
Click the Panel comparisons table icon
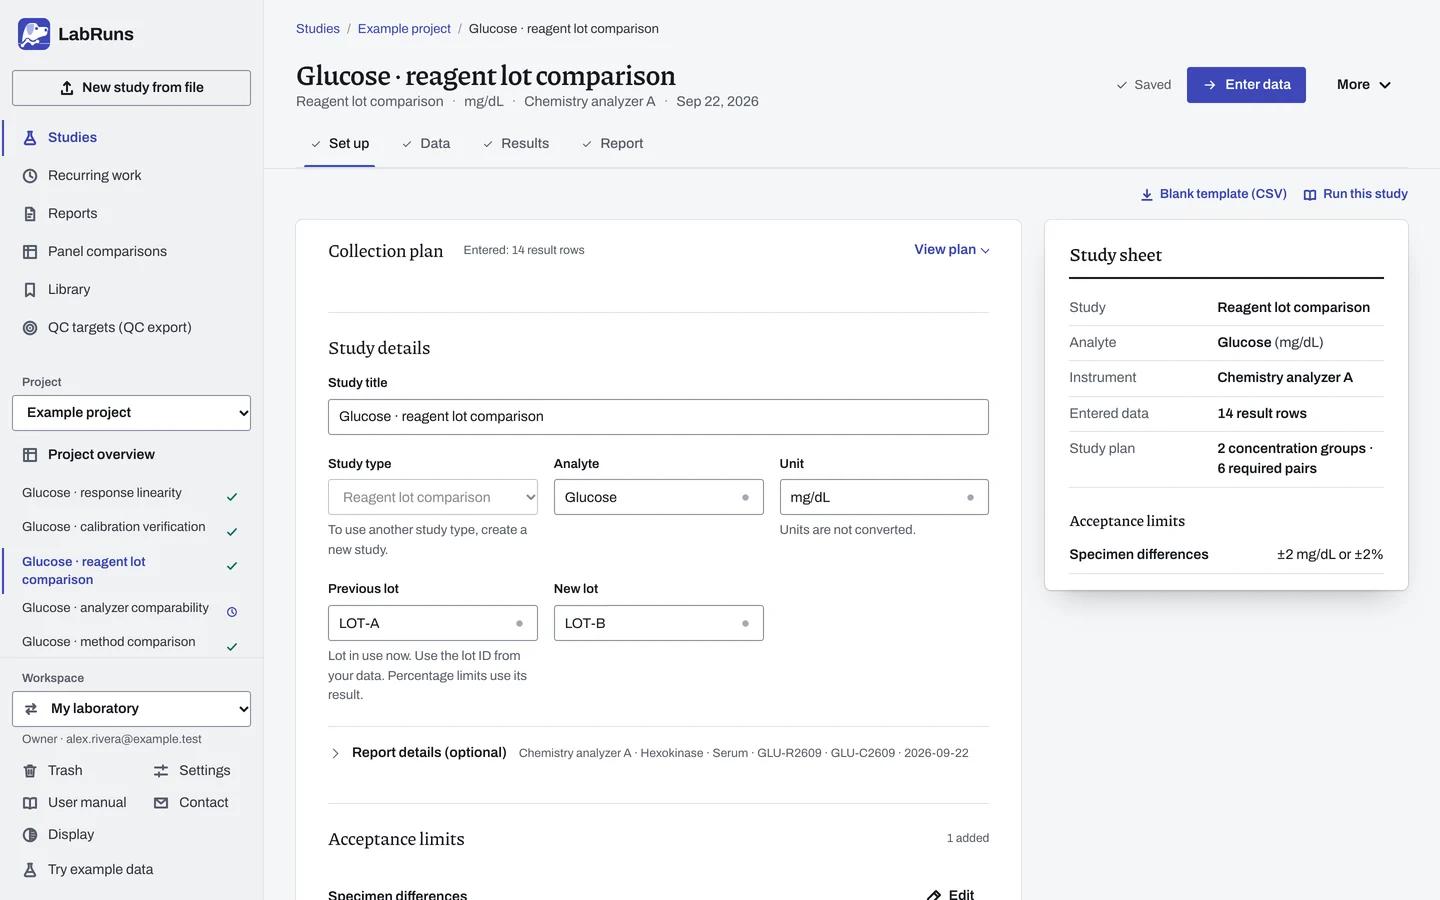tap(30, 252)
